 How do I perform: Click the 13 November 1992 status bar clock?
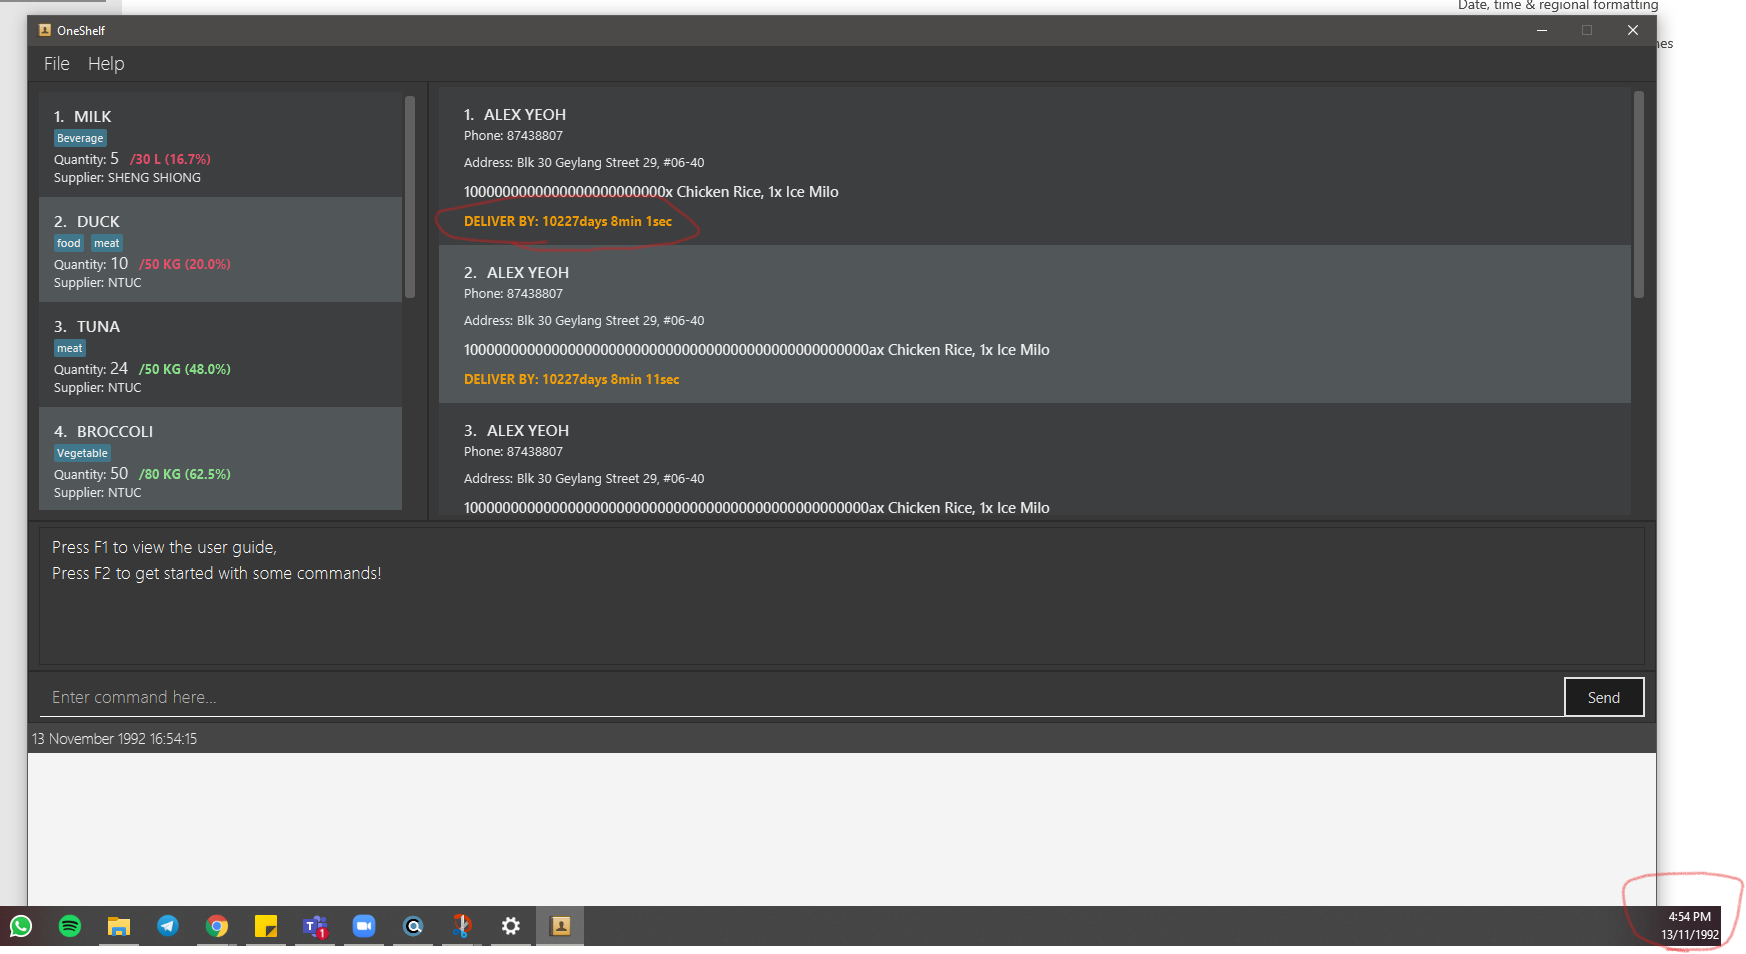115,739
